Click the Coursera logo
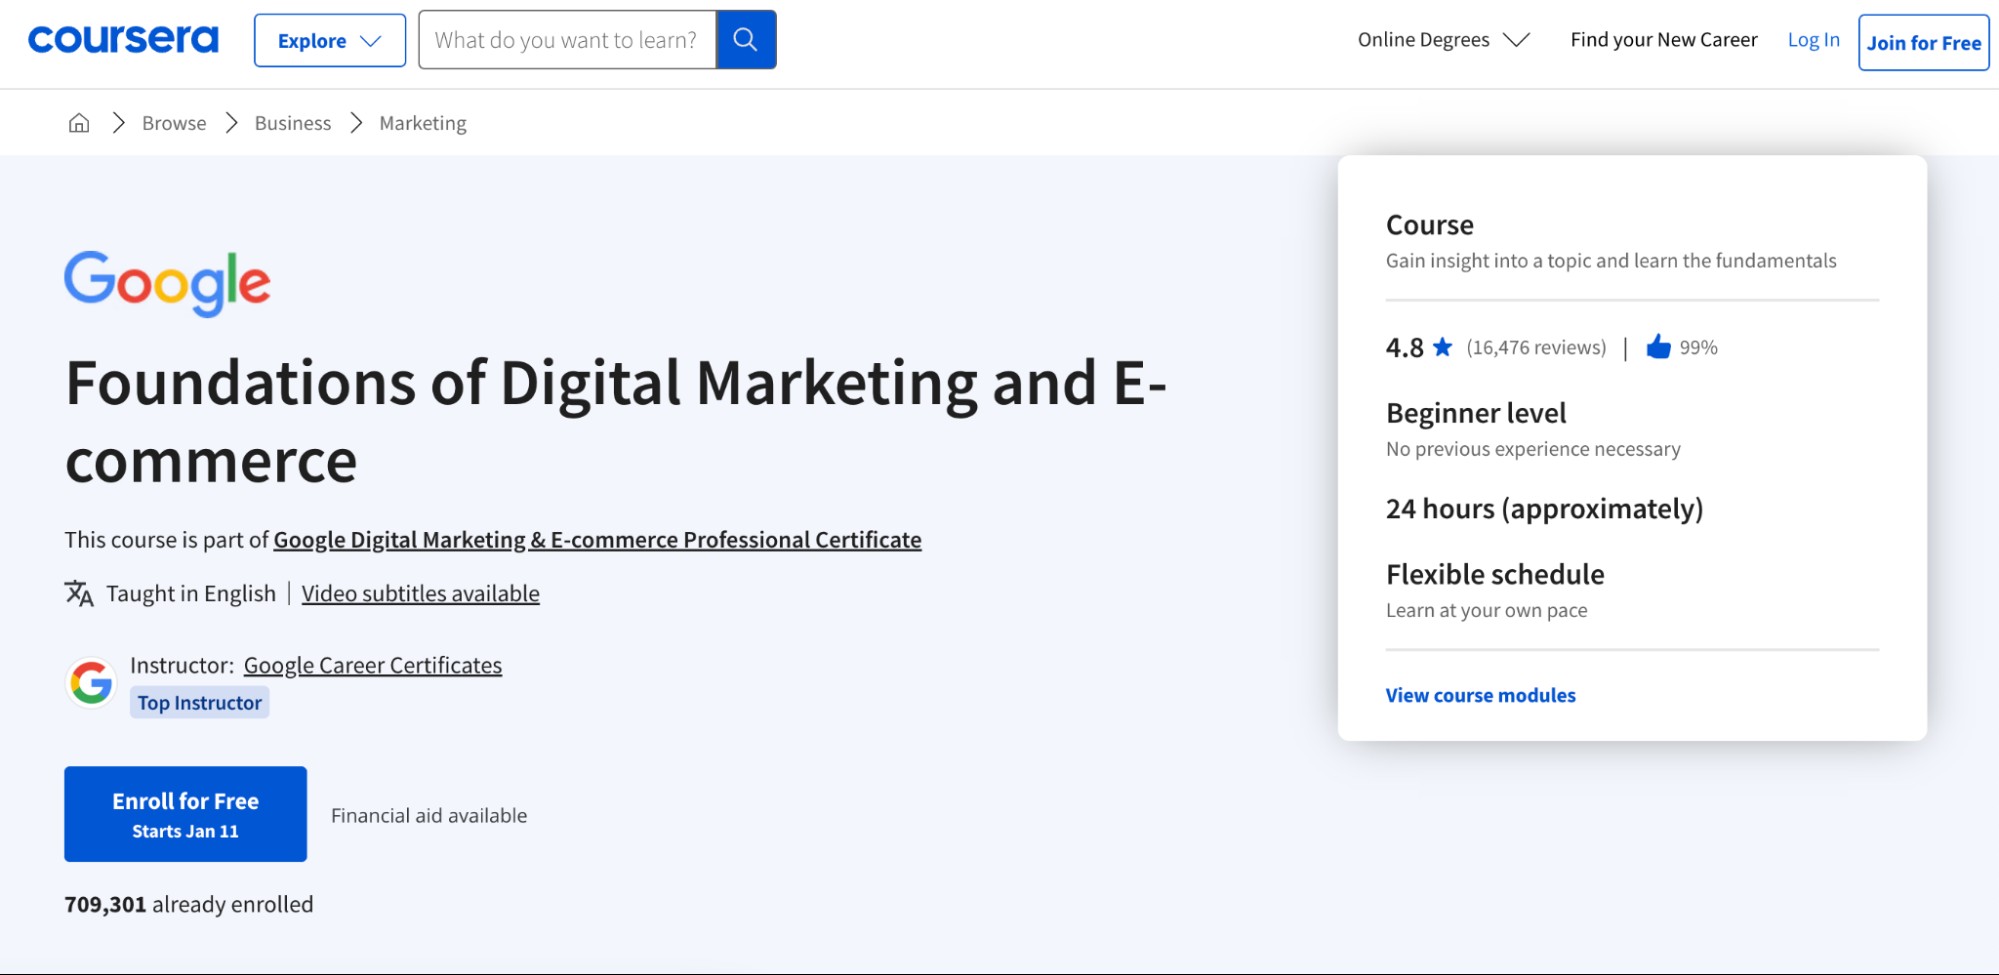This screenshot has width=1999, height=975. (123, 40)
